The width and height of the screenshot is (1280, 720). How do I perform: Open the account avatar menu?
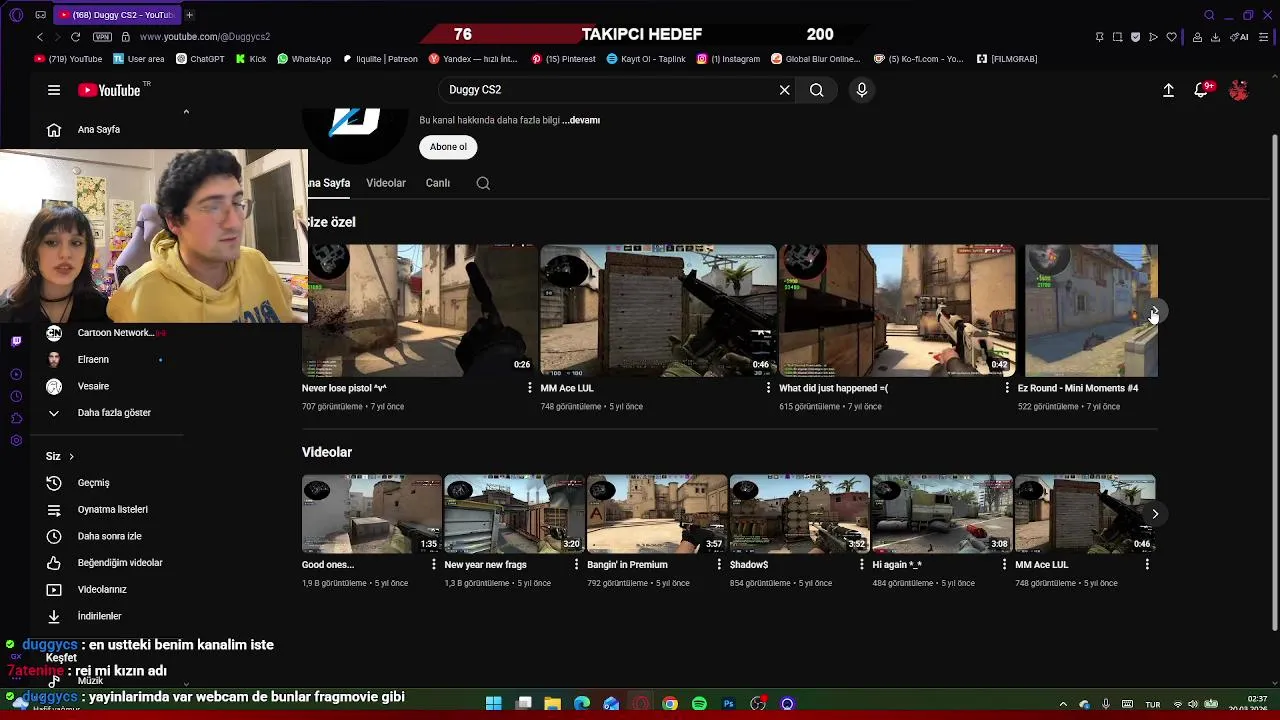pyautogui.click(x=1239, y=90)
